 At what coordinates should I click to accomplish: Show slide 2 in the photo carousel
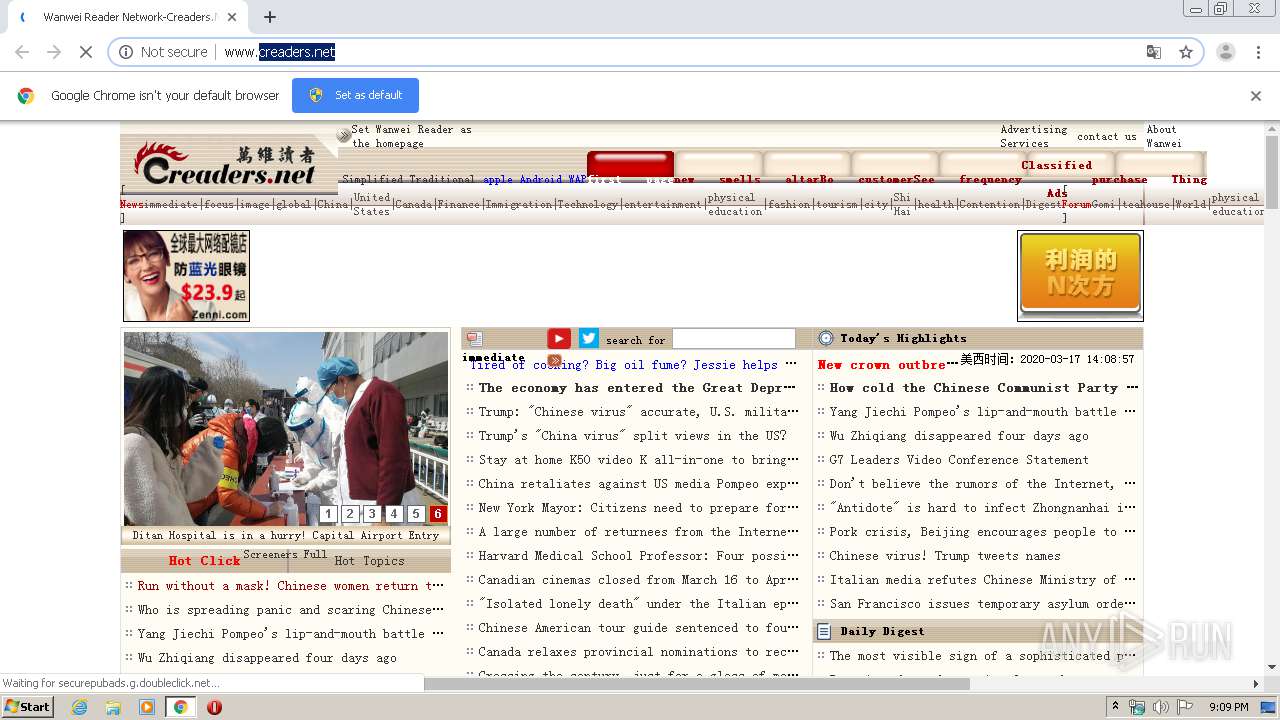[x=350, y=514]
